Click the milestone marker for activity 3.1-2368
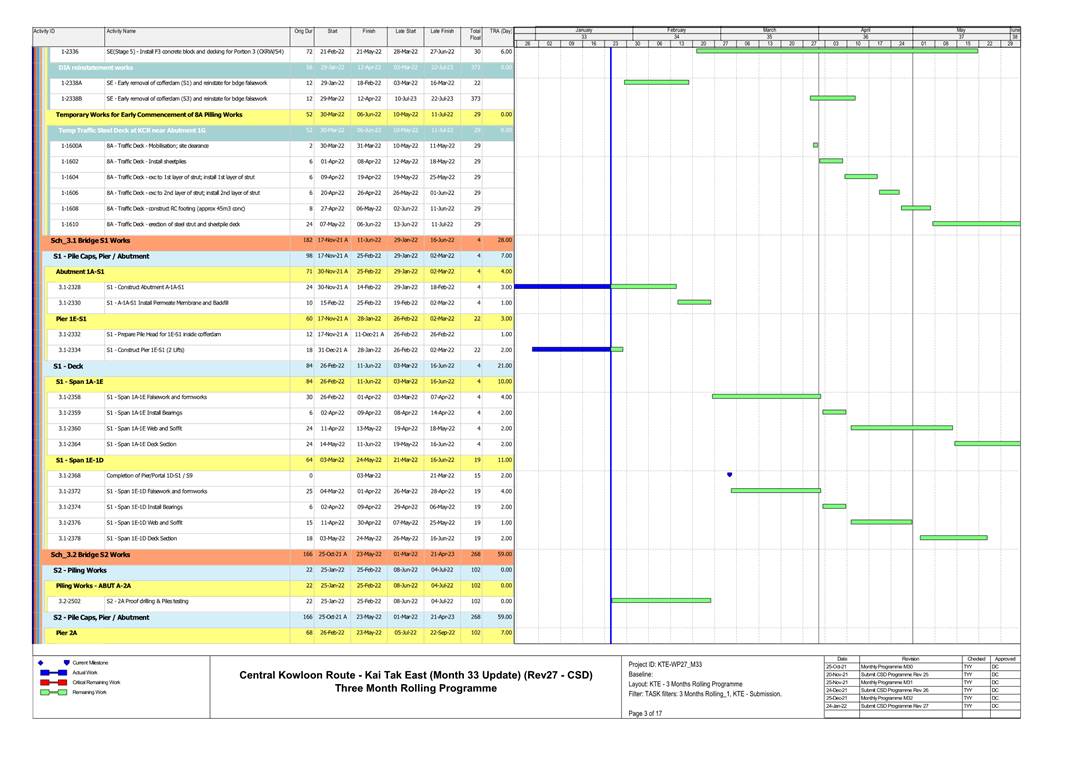Viewport: 1082px width, 765px height. pos(729,475)
